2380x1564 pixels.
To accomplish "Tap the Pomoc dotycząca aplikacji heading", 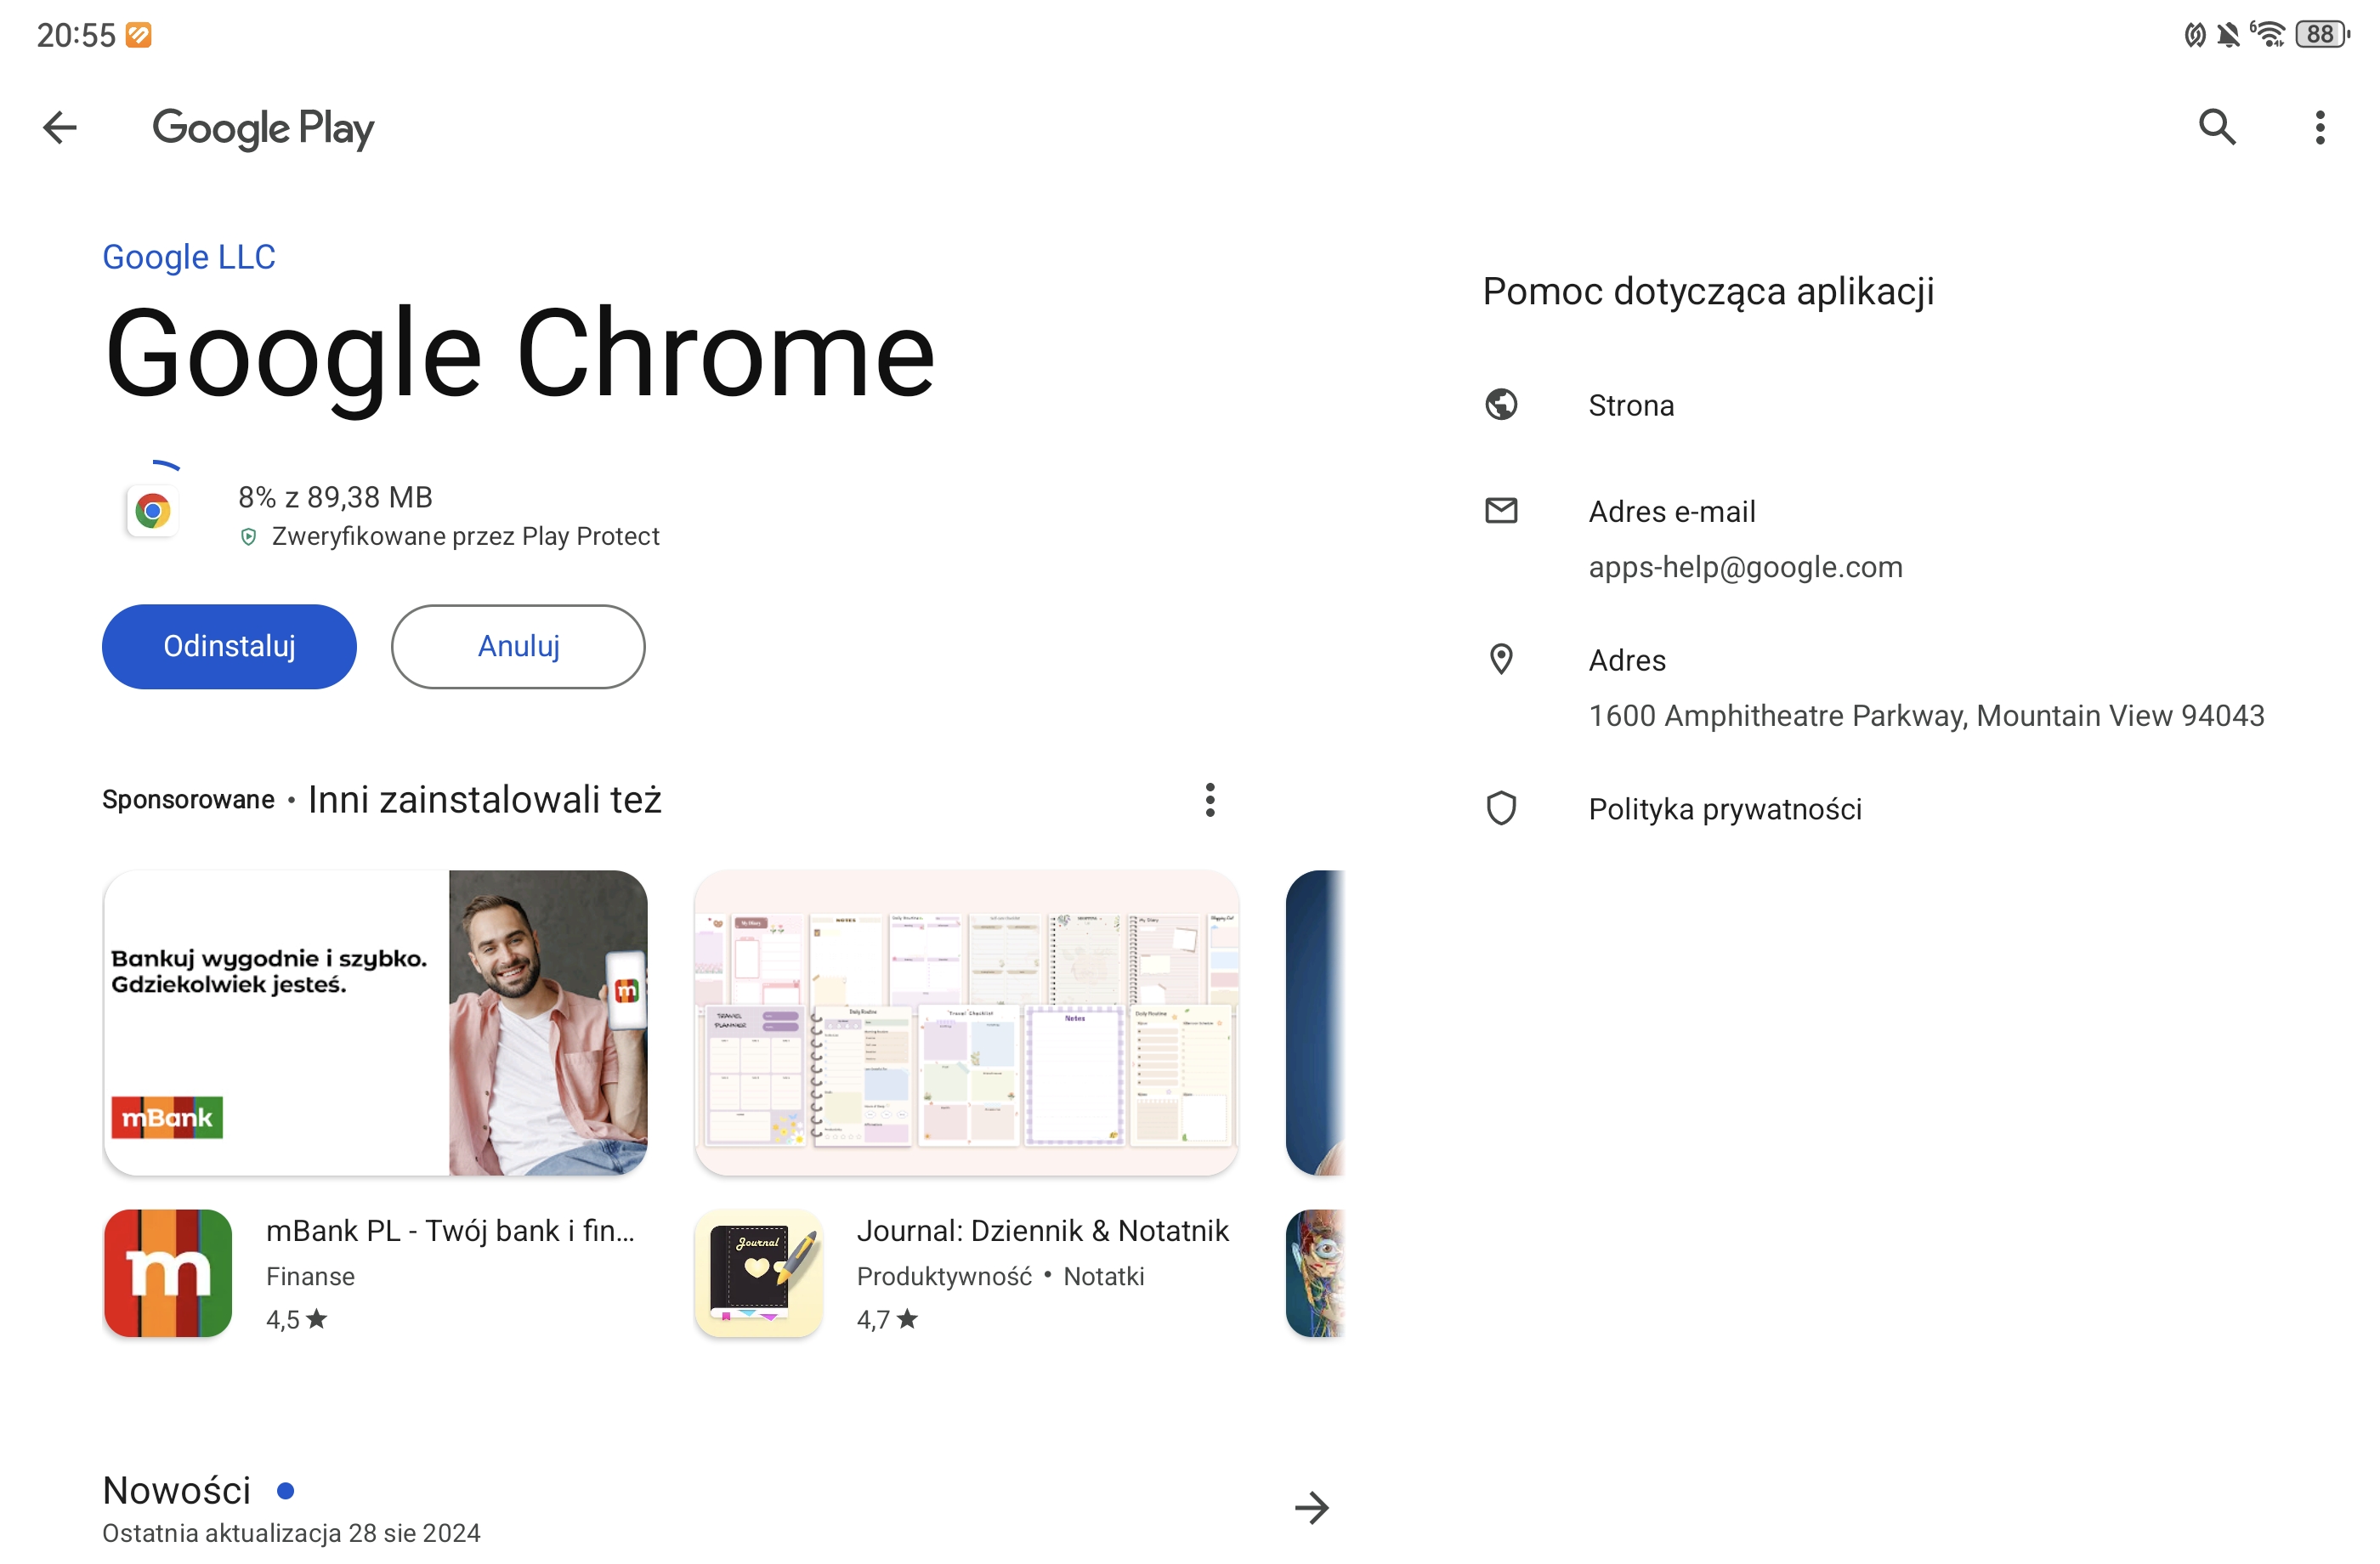I will (x=1708, y=291).
